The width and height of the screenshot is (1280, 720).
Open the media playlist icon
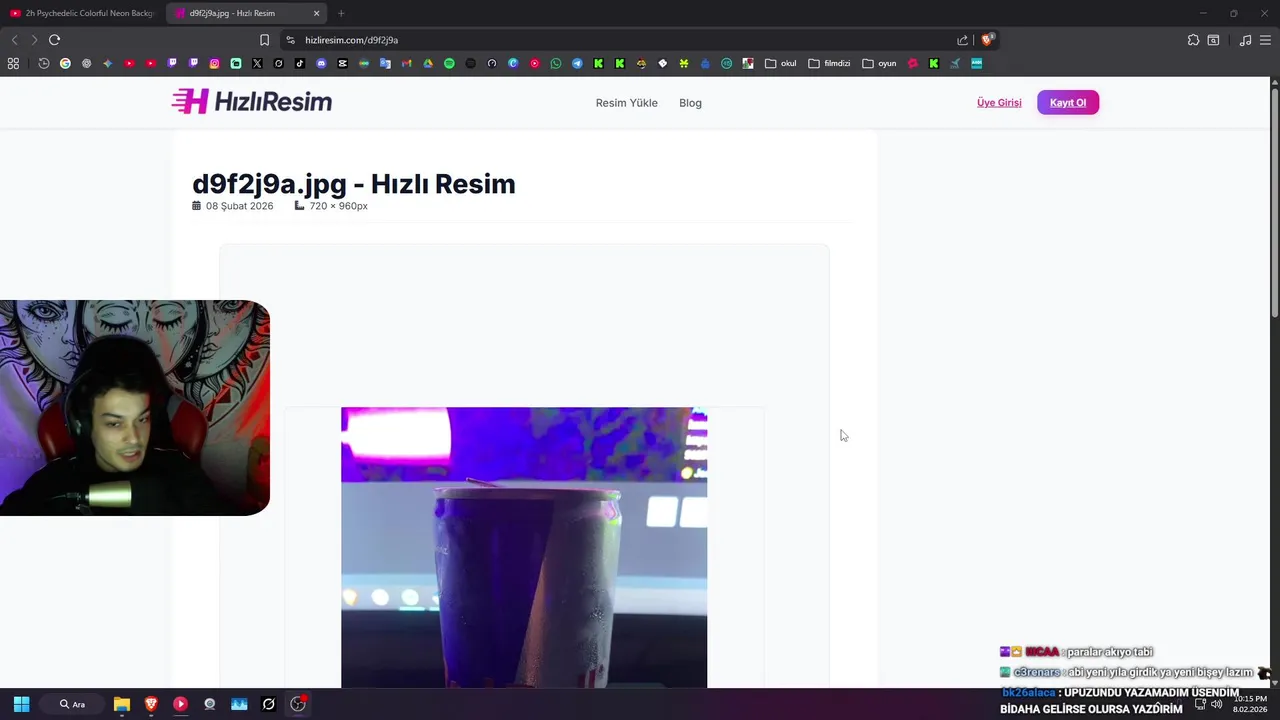pyautogui.click(x=1245, y=40)
